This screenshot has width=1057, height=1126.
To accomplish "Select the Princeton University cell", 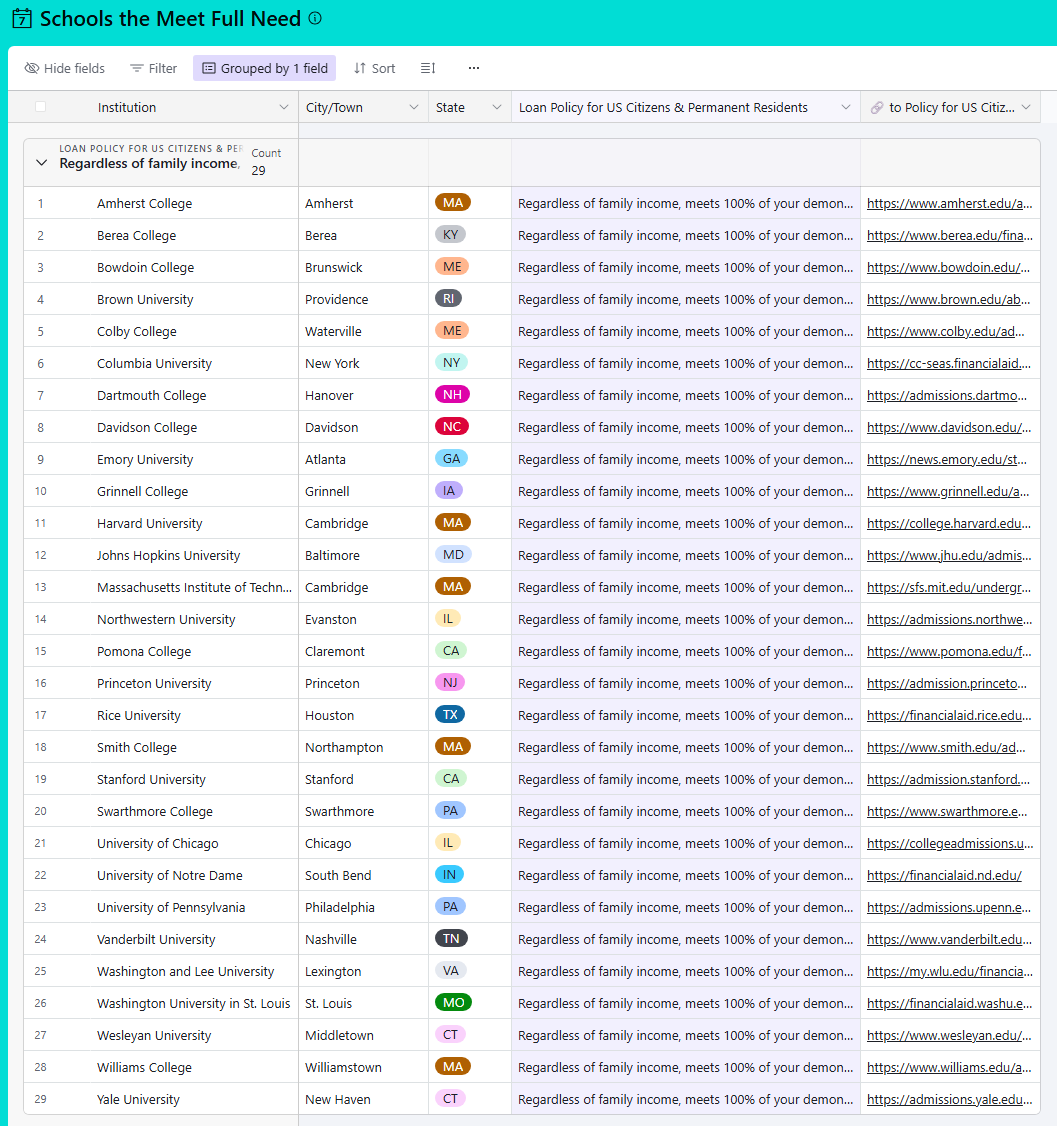I will point(194,684).
